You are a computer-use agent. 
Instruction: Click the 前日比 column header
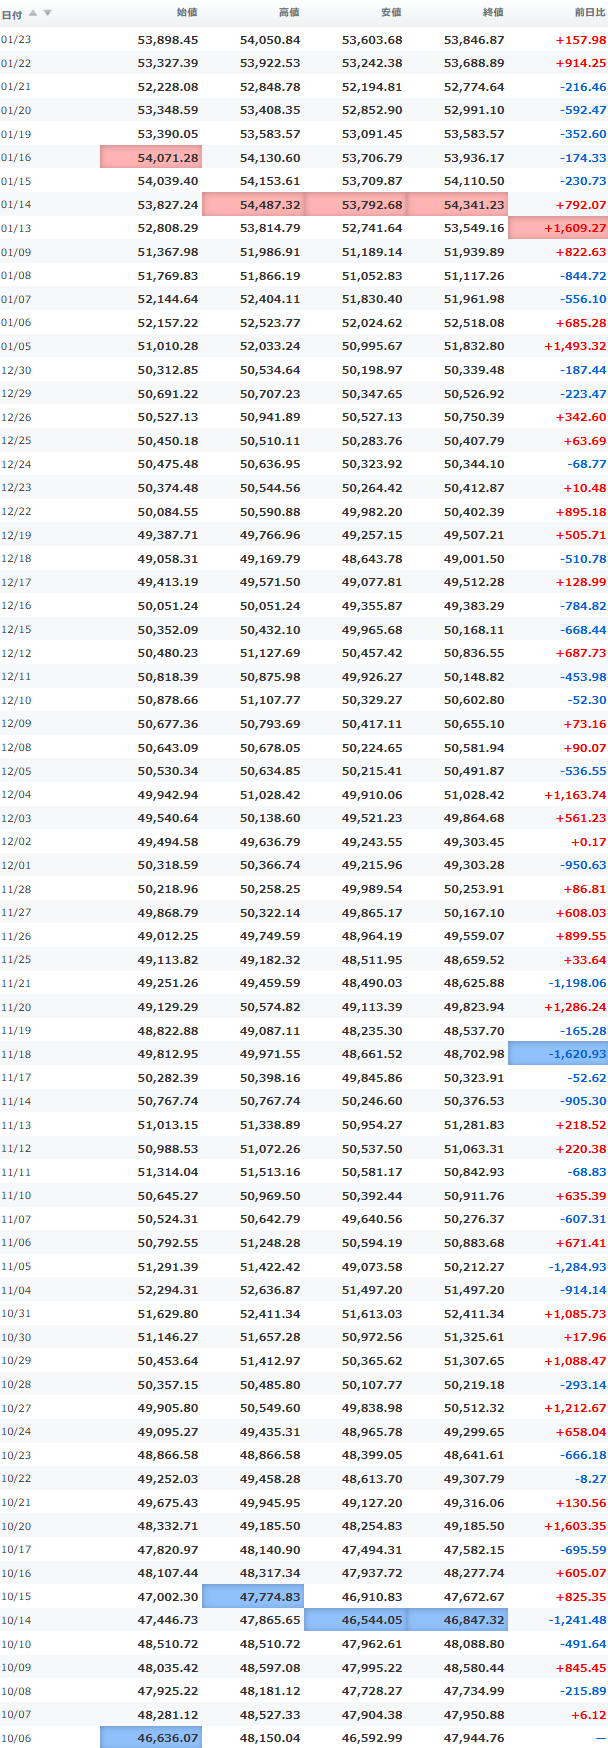point(590,13)
